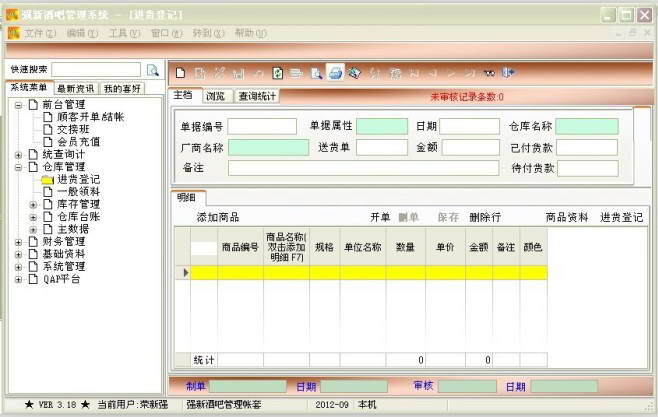Open 交接班 in the tree

pyautogui.click(x=73, y=130)
